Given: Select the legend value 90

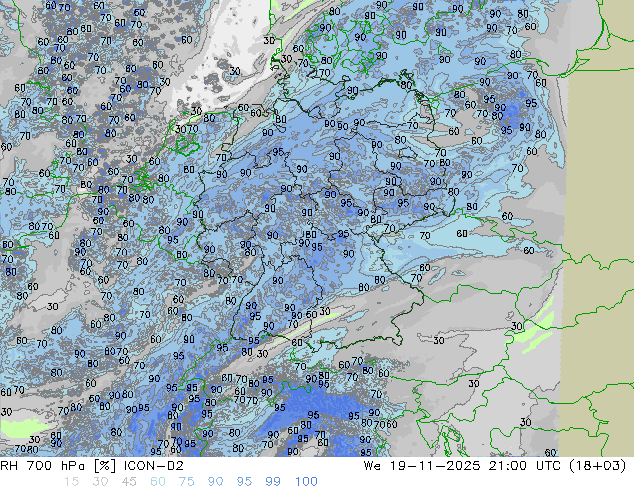Looking at the screenshot, I should click(215, 482).
